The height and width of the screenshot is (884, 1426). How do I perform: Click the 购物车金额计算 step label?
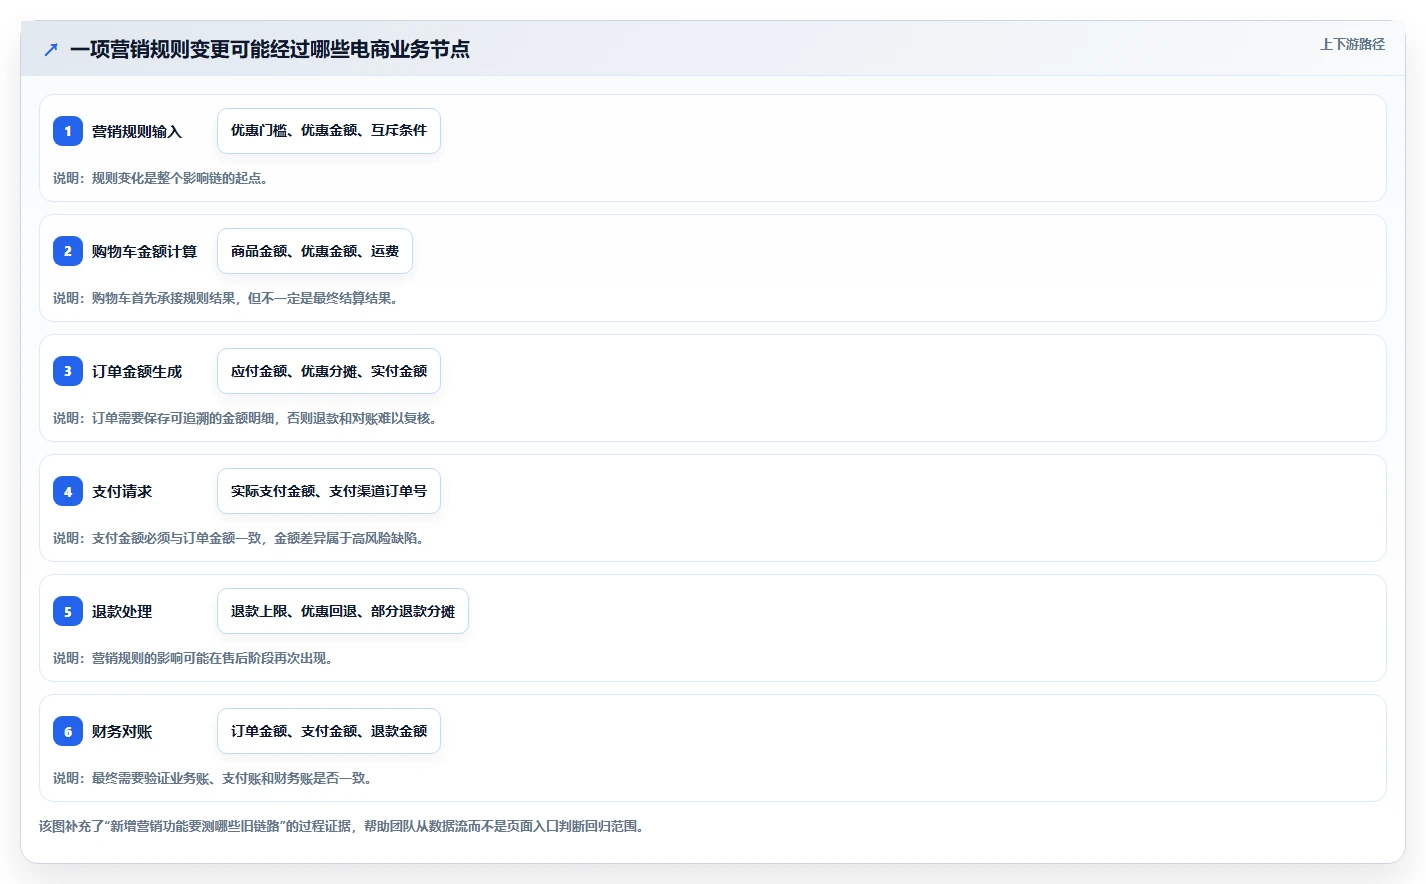(x=144, y=251)
